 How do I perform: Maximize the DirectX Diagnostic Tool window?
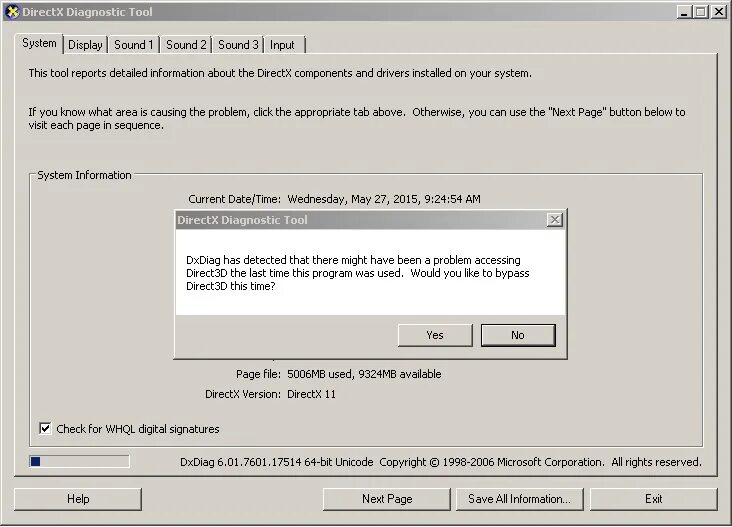pos(701,12)
